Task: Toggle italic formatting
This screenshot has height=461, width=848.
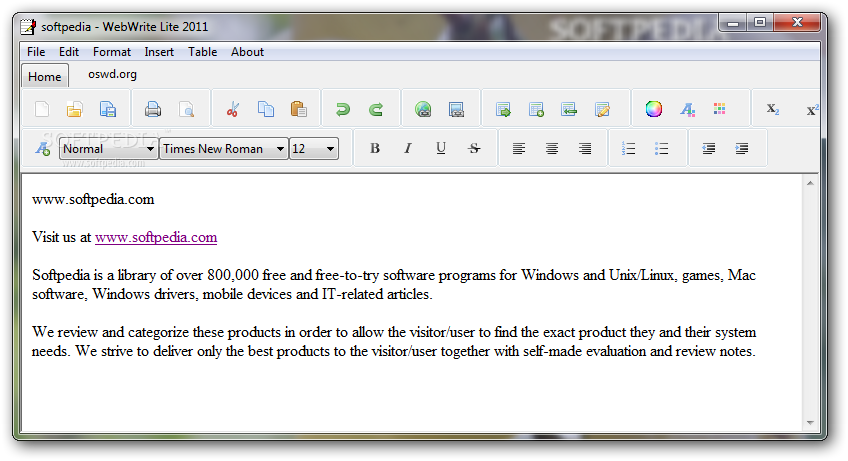Action: pos(408,148)
